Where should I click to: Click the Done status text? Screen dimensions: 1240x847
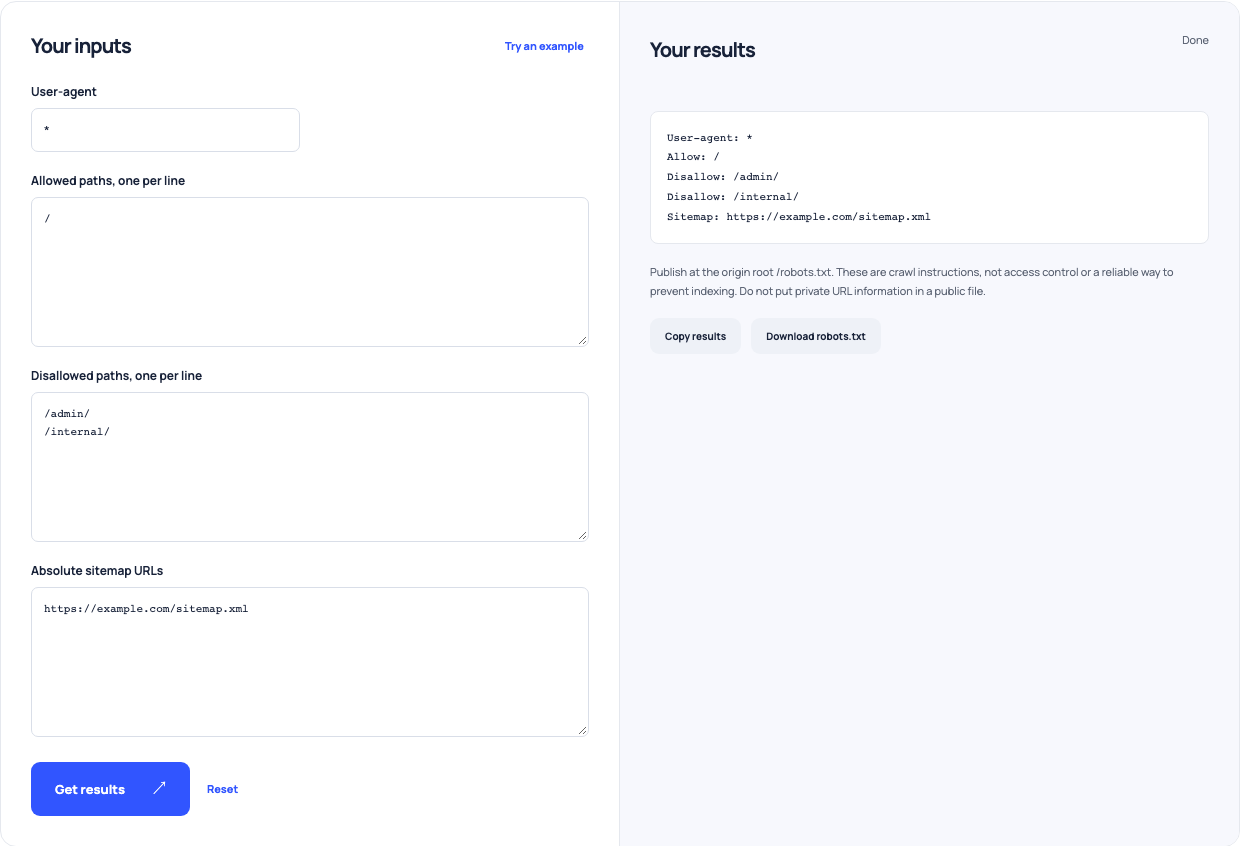[x=1195, y=40]
